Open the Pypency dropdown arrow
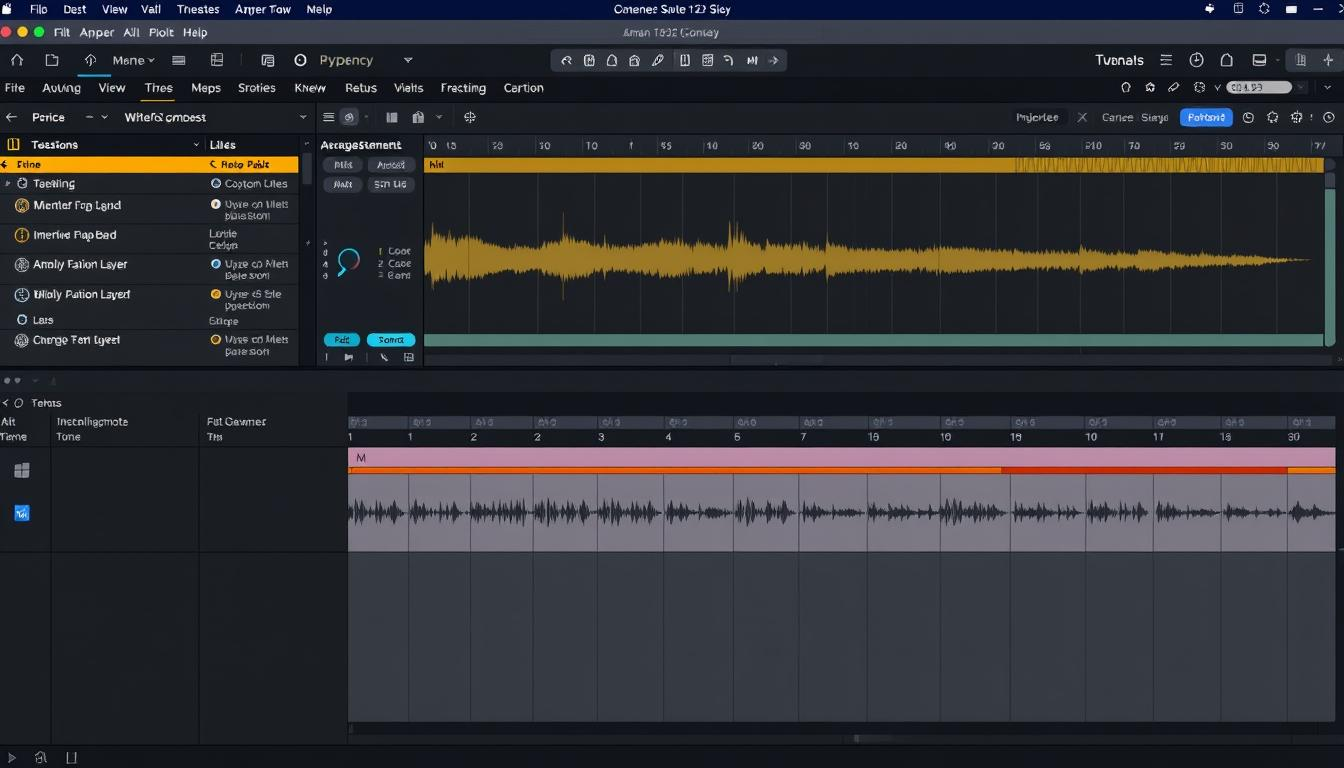This screenshot has height=768, width=1344. (x=408, y=60)
